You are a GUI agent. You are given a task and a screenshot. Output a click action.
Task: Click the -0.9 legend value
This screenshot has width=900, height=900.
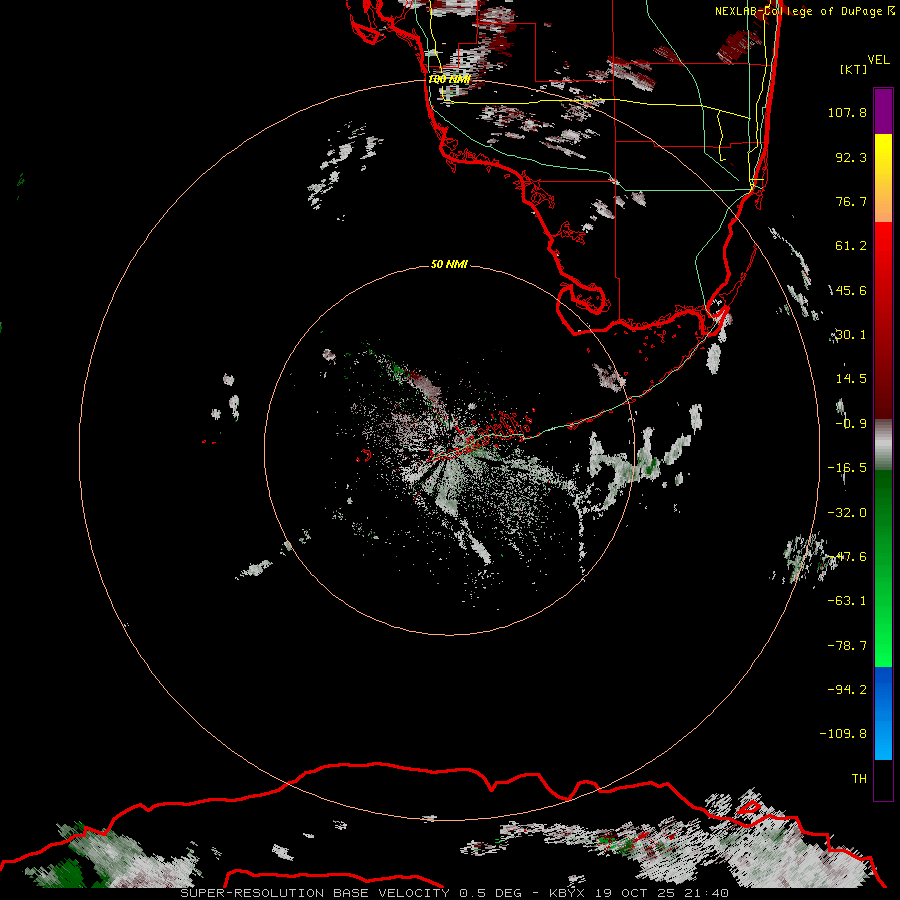[x=851, y=424]
